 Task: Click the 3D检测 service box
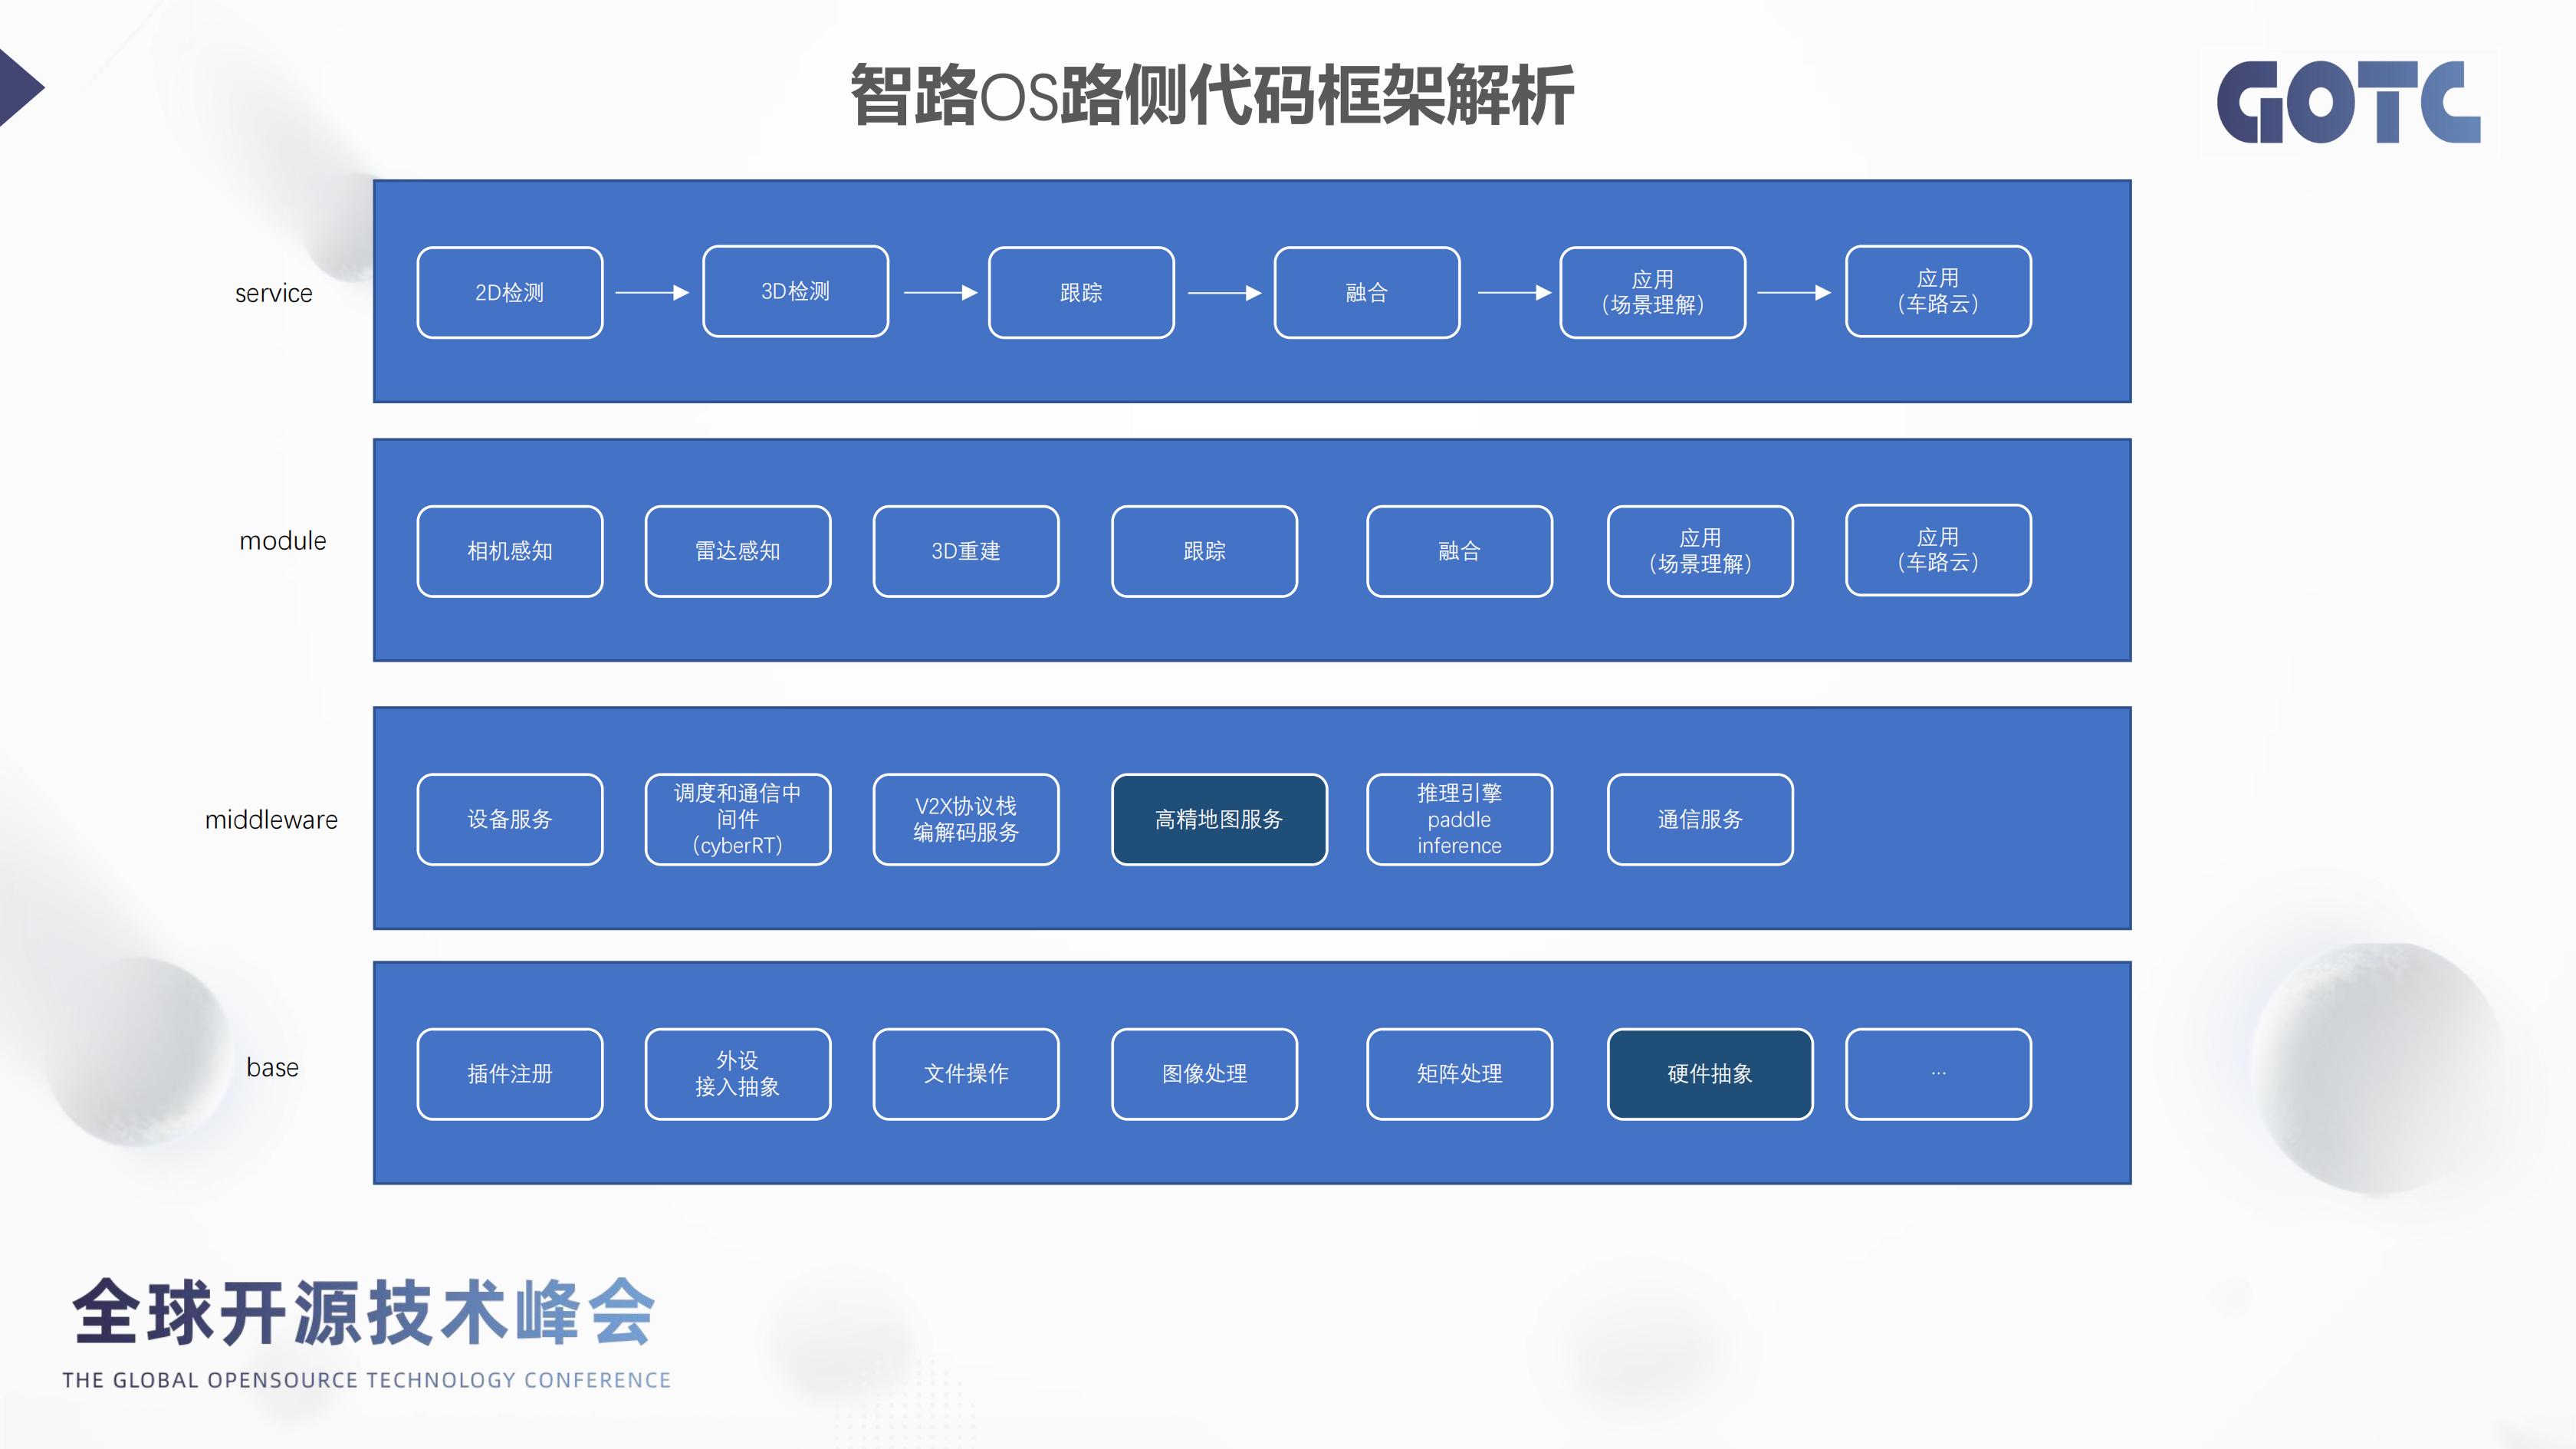click(795, 292)
